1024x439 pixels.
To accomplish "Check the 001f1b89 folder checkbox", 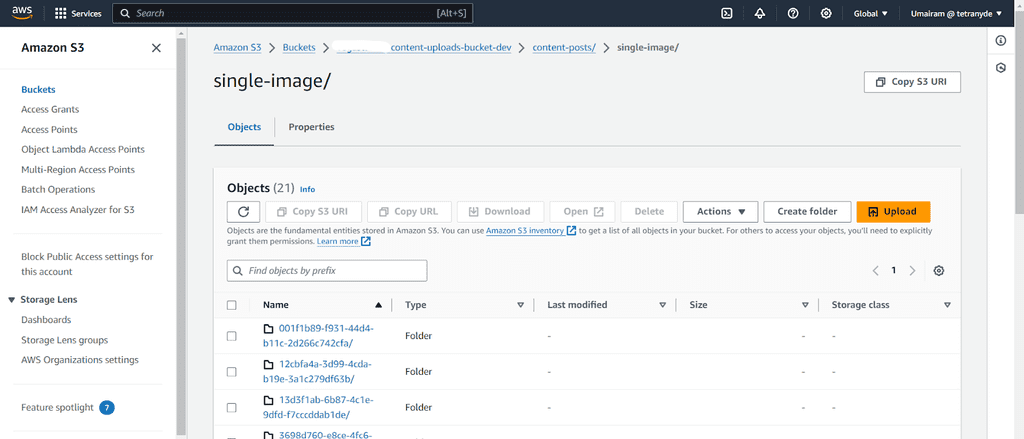I will [232, 336].
